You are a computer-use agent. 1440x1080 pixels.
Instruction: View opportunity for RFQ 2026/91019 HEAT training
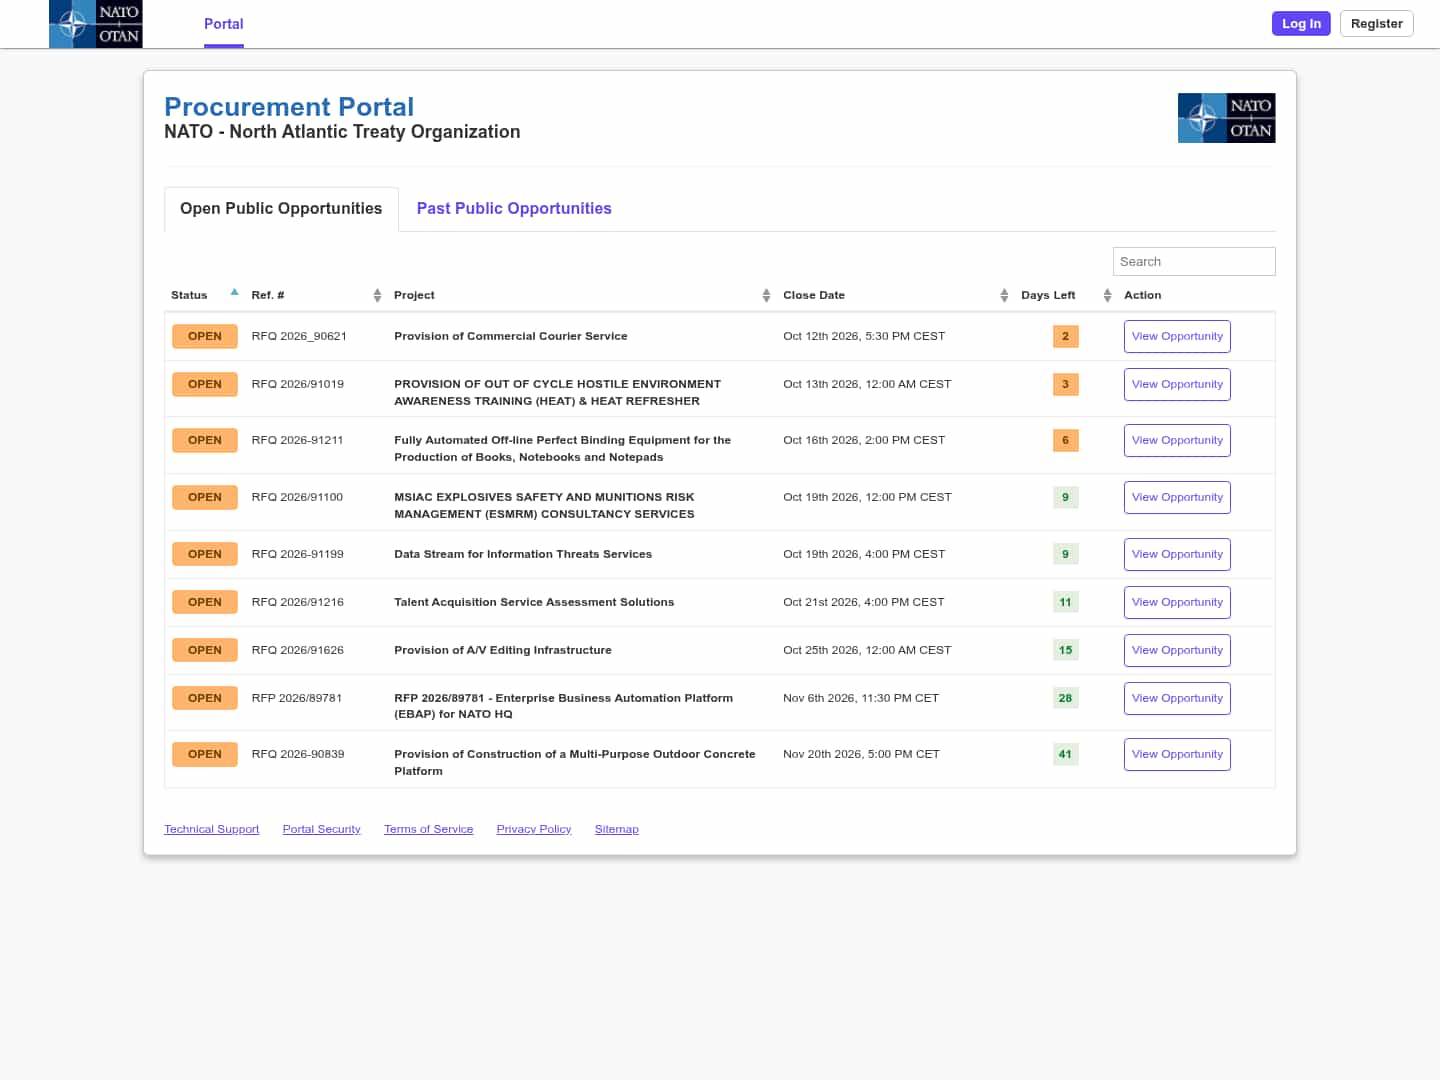[x=1177, y=384]
